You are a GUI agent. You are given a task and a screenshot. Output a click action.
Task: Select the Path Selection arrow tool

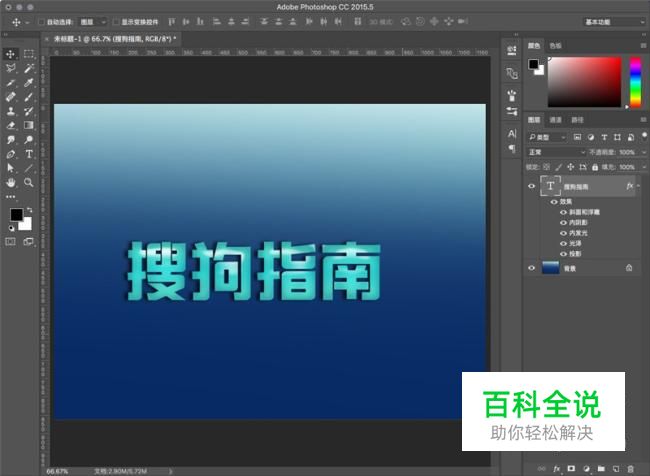click(11, 168)
